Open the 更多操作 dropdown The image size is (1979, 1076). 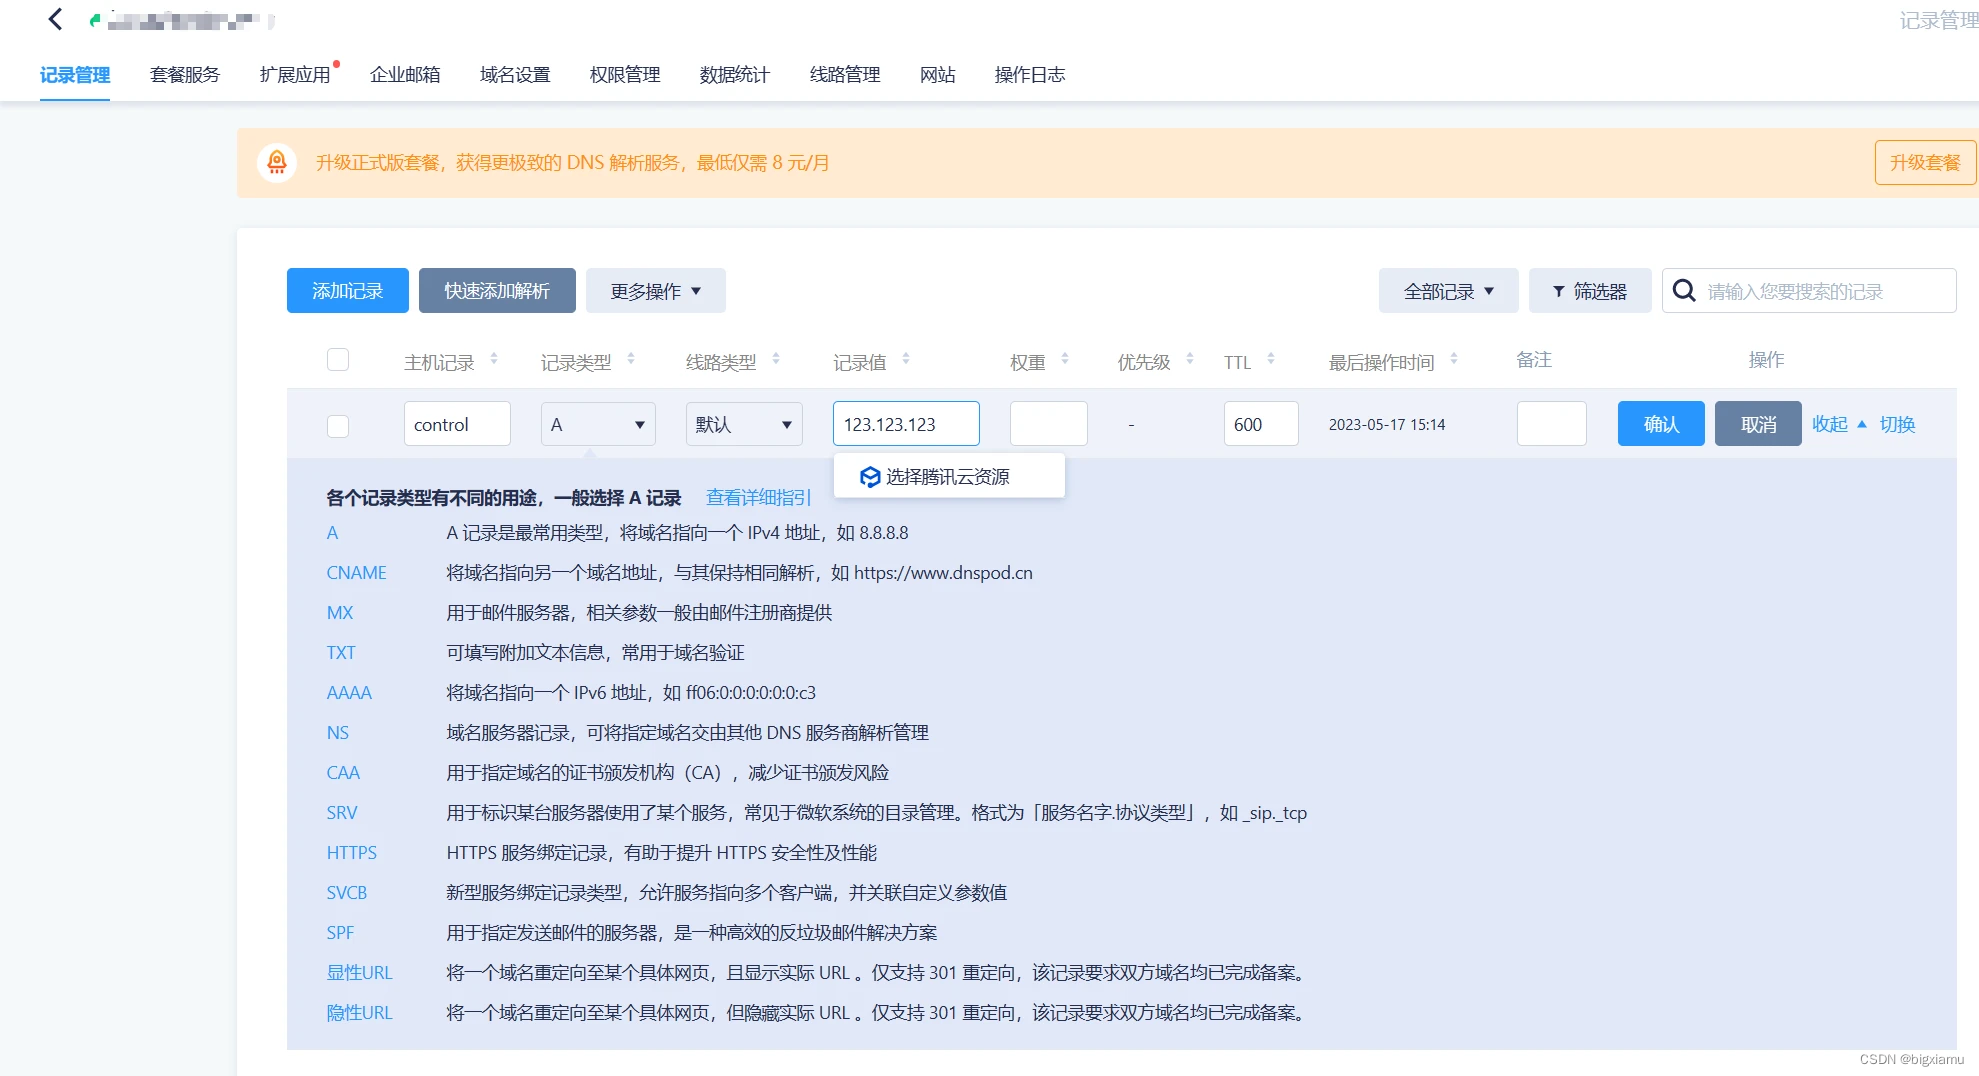(656, 291)
